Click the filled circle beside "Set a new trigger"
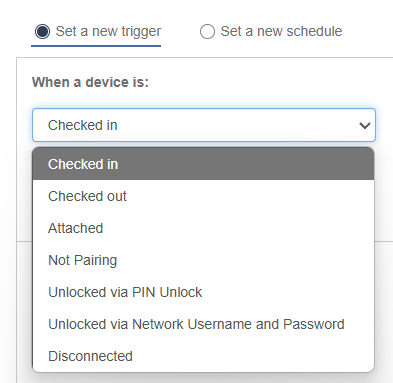 tap(42, 32)
